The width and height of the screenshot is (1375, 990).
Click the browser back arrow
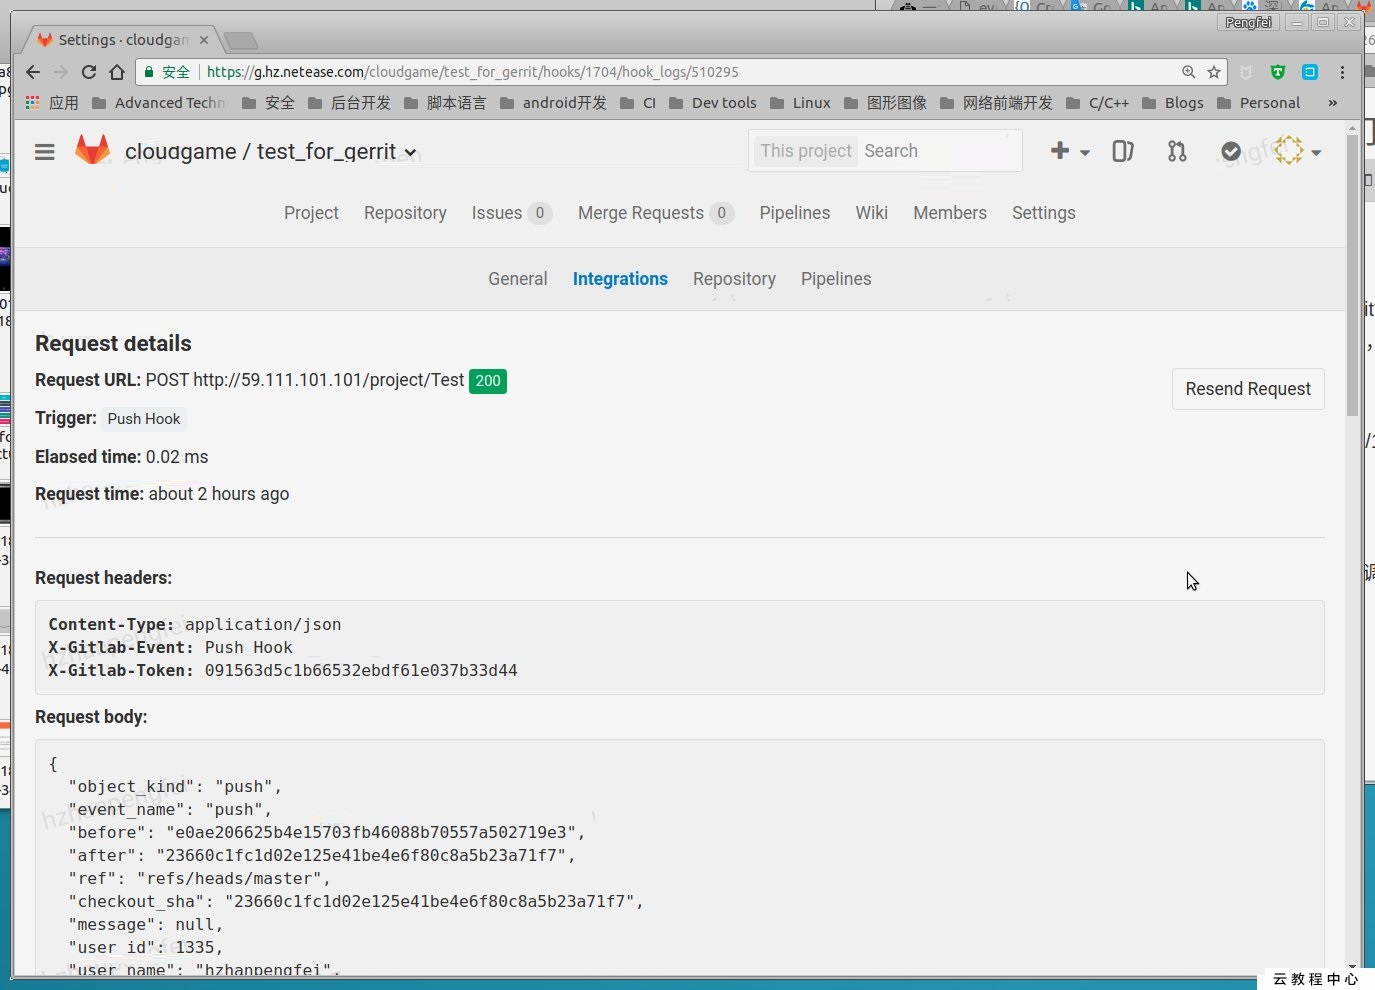click(x=33, y=72)
